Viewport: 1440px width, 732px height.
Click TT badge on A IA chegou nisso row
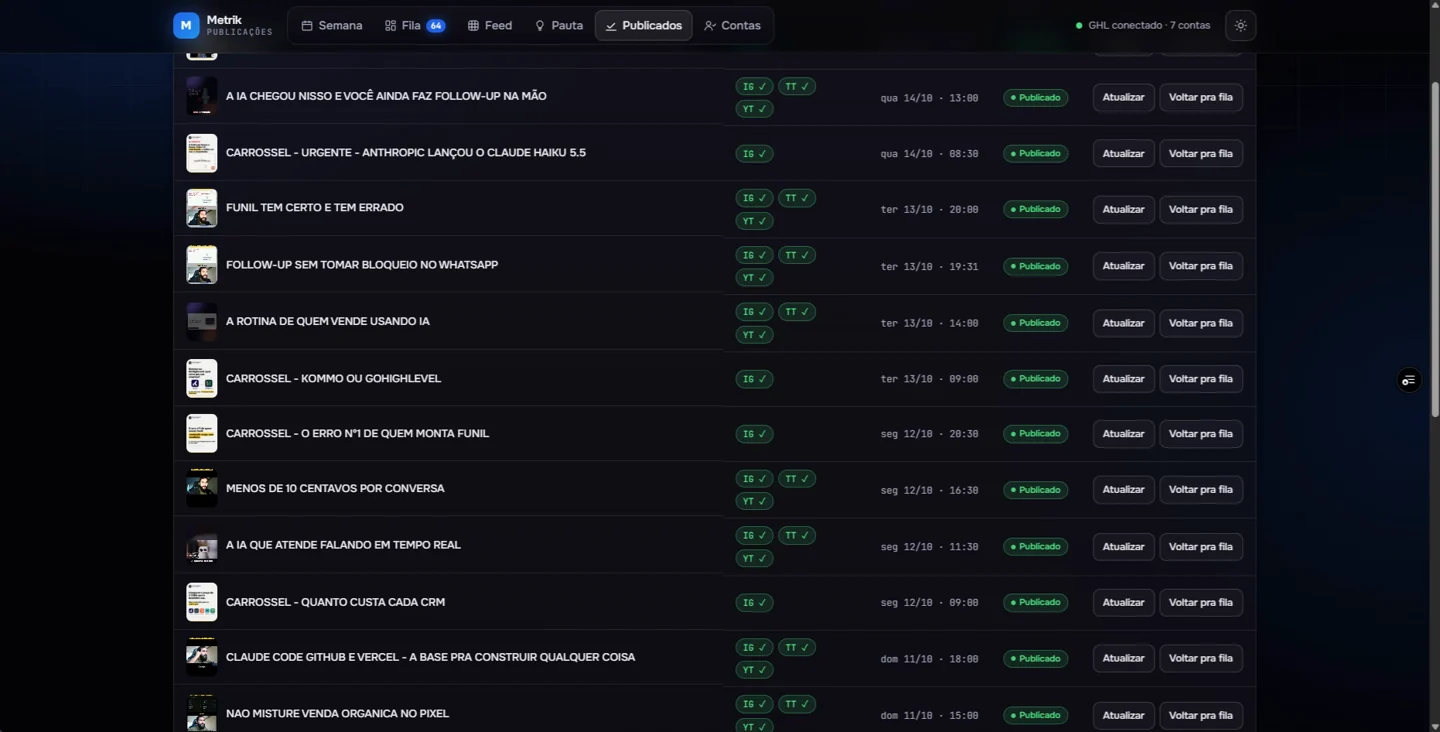797,87
